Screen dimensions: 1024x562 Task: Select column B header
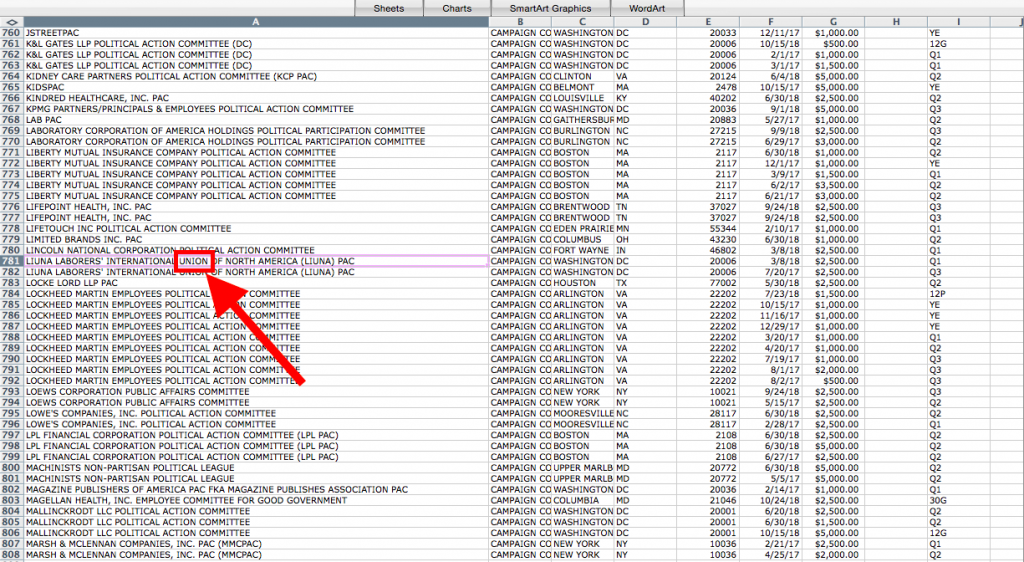[x=520, y=22]
